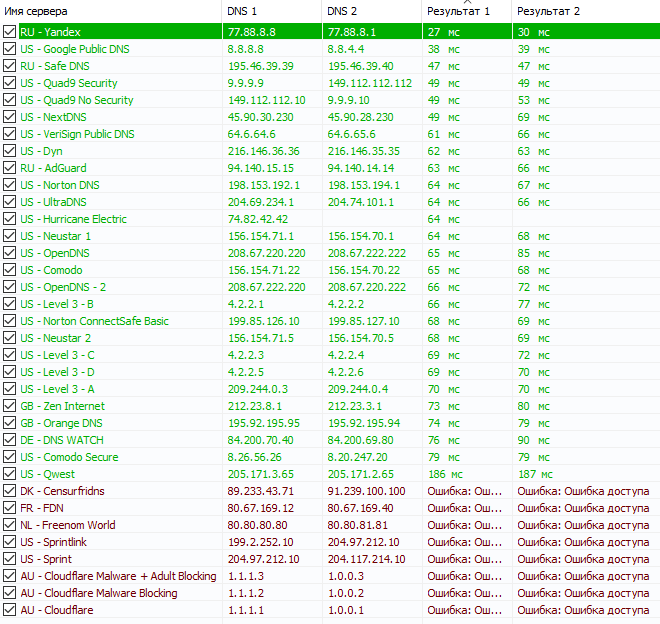
Task: Disable the RU - AdGuard server checkbox
Action: (10, 168)
